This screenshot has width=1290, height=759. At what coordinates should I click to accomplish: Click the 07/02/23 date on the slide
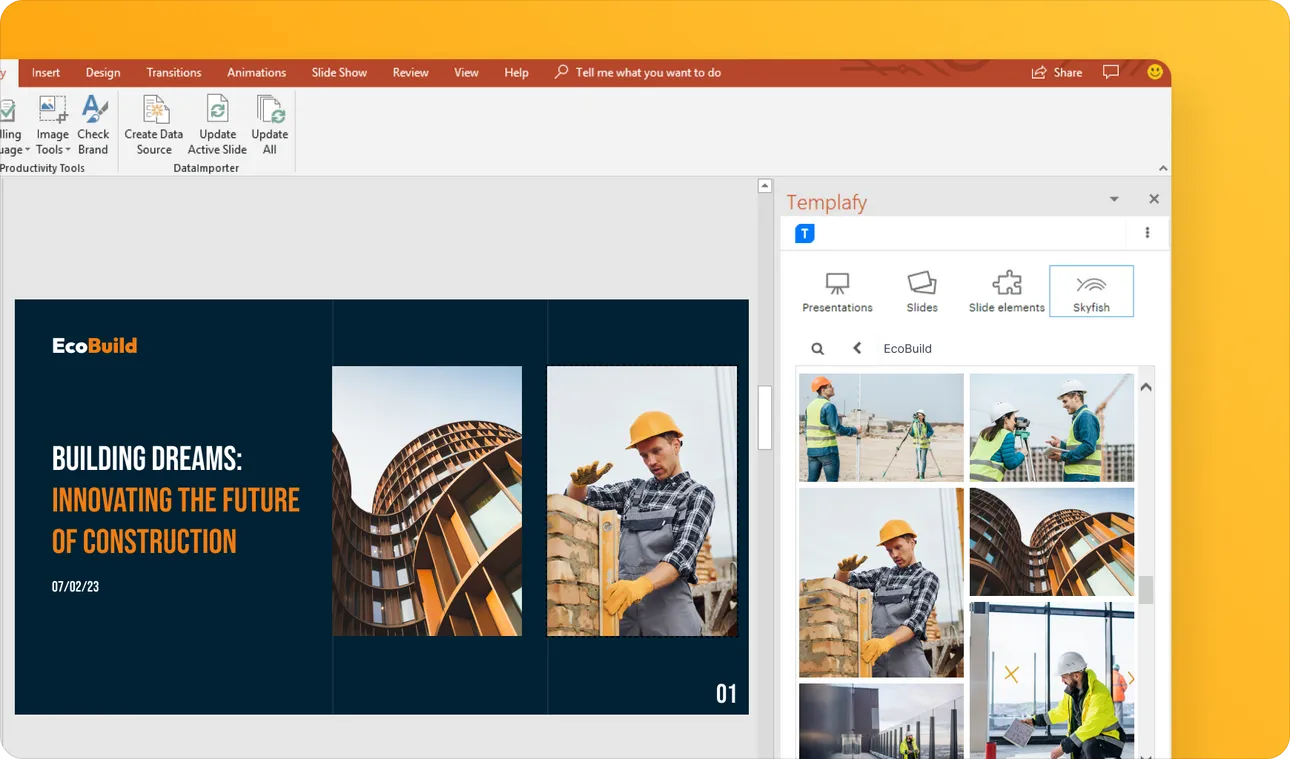click(75, 587)
